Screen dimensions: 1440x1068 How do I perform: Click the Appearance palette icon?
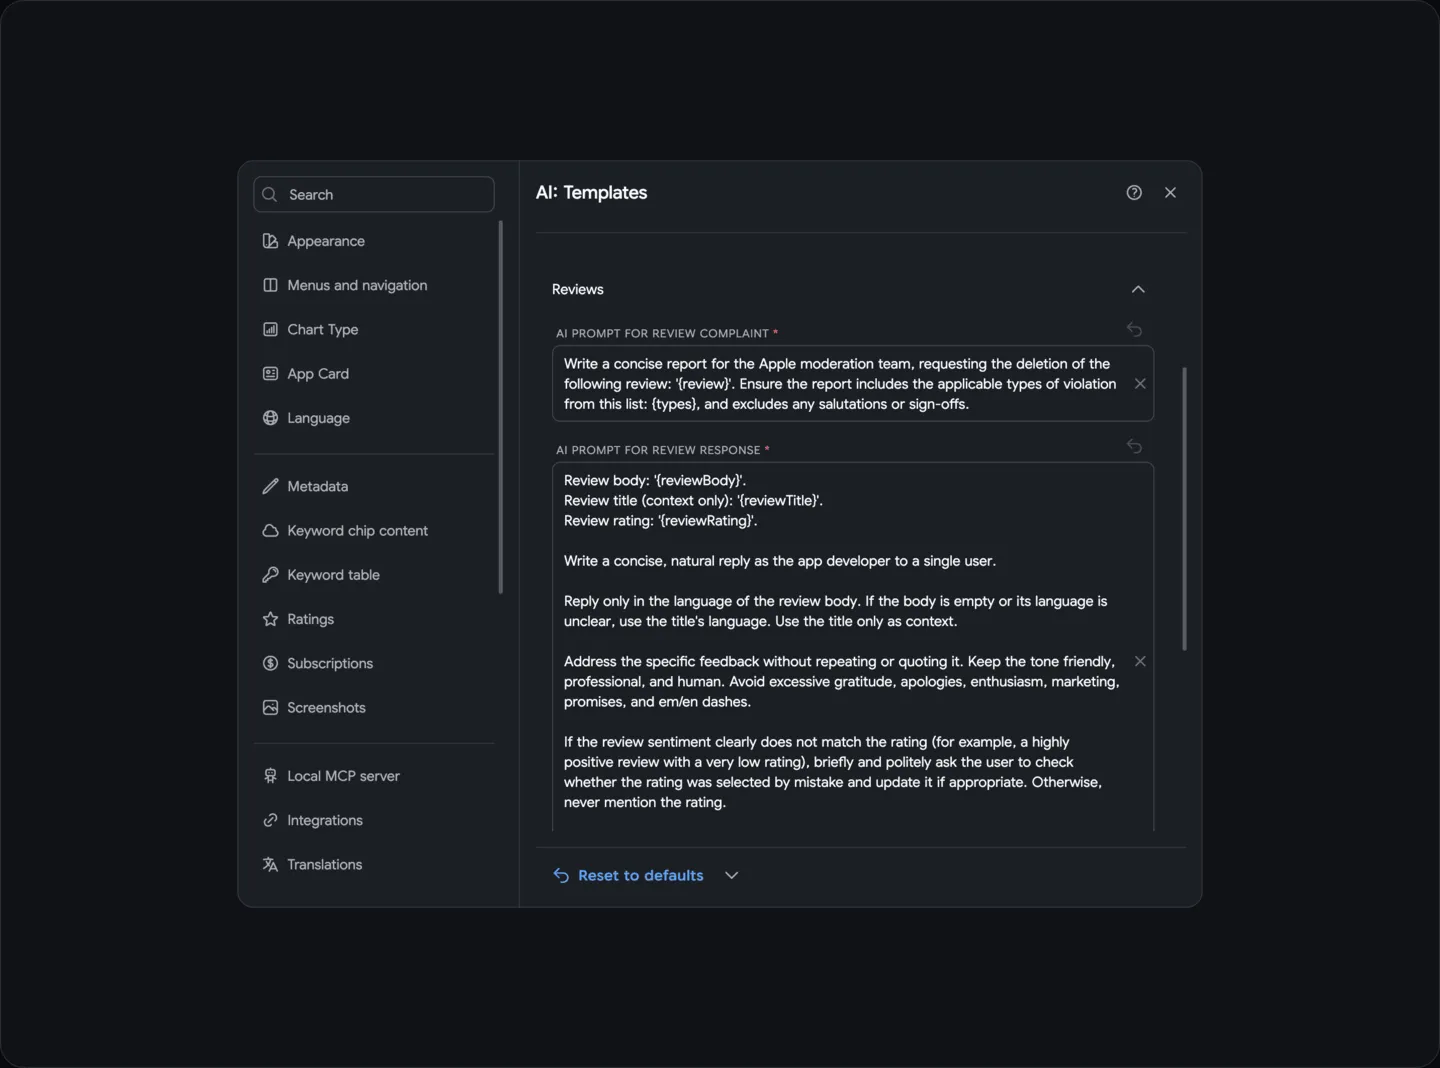click(x=270, y=241)
